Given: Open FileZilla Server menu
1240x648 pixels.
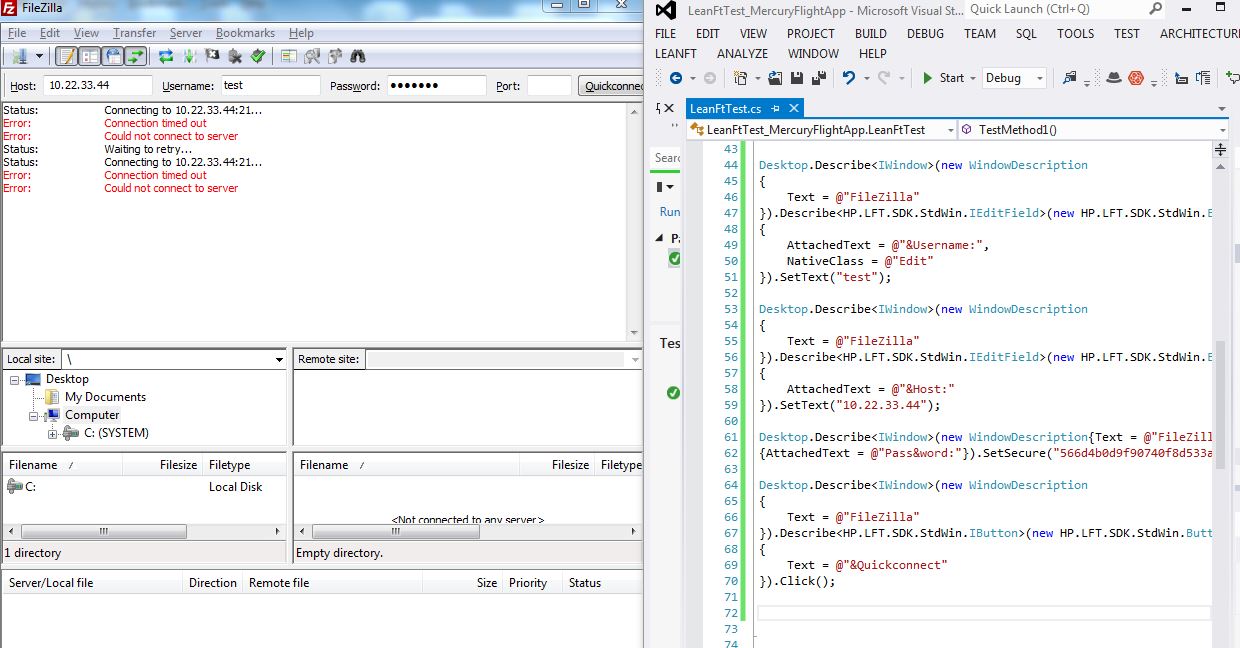Looking at the screenshot, I should (x=186, y=33).
